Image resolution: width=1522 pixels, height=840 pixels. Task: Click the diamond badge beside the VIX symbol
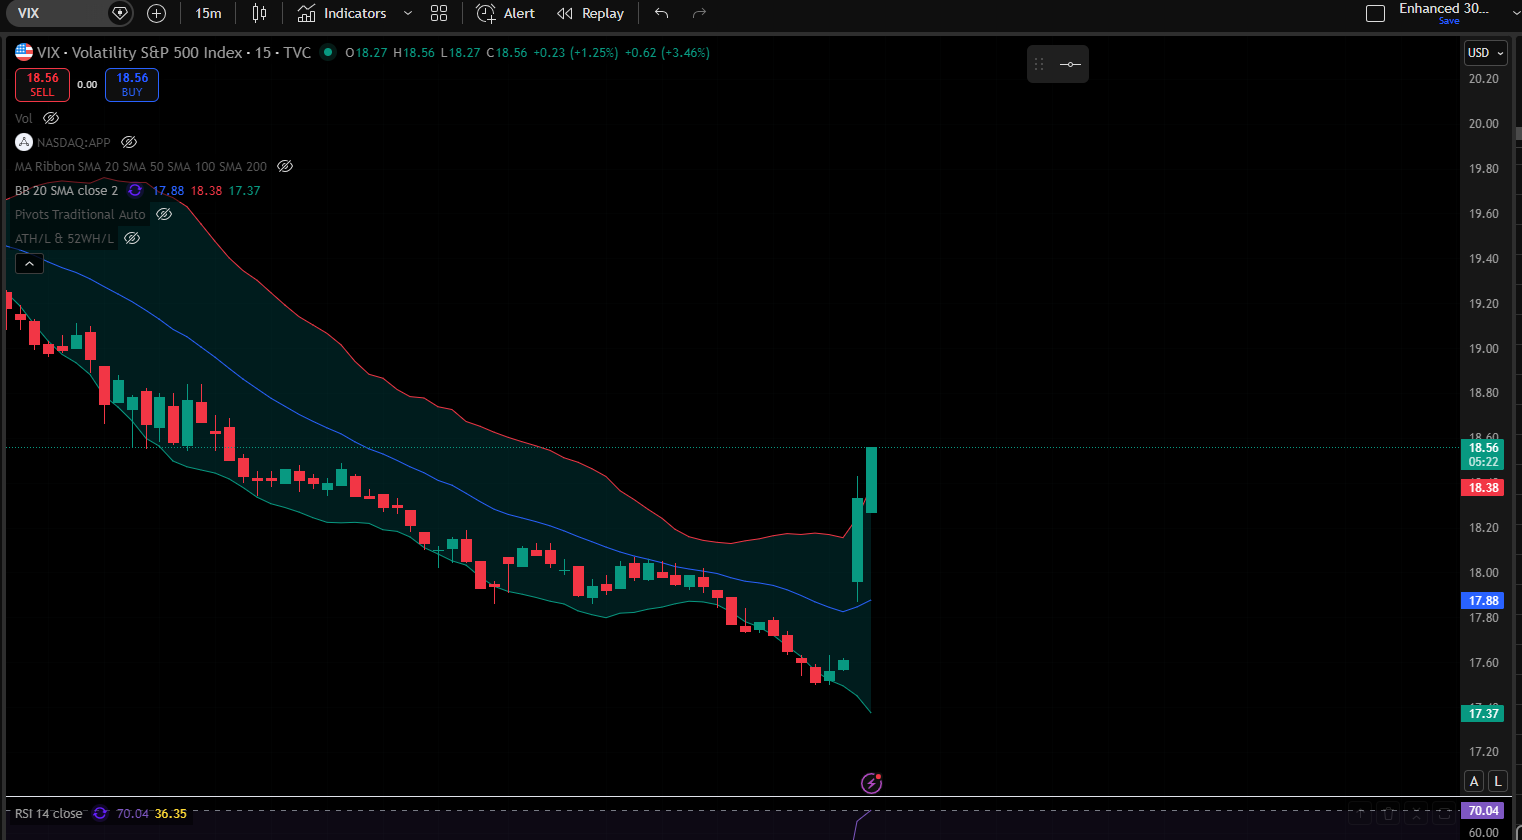120,13
